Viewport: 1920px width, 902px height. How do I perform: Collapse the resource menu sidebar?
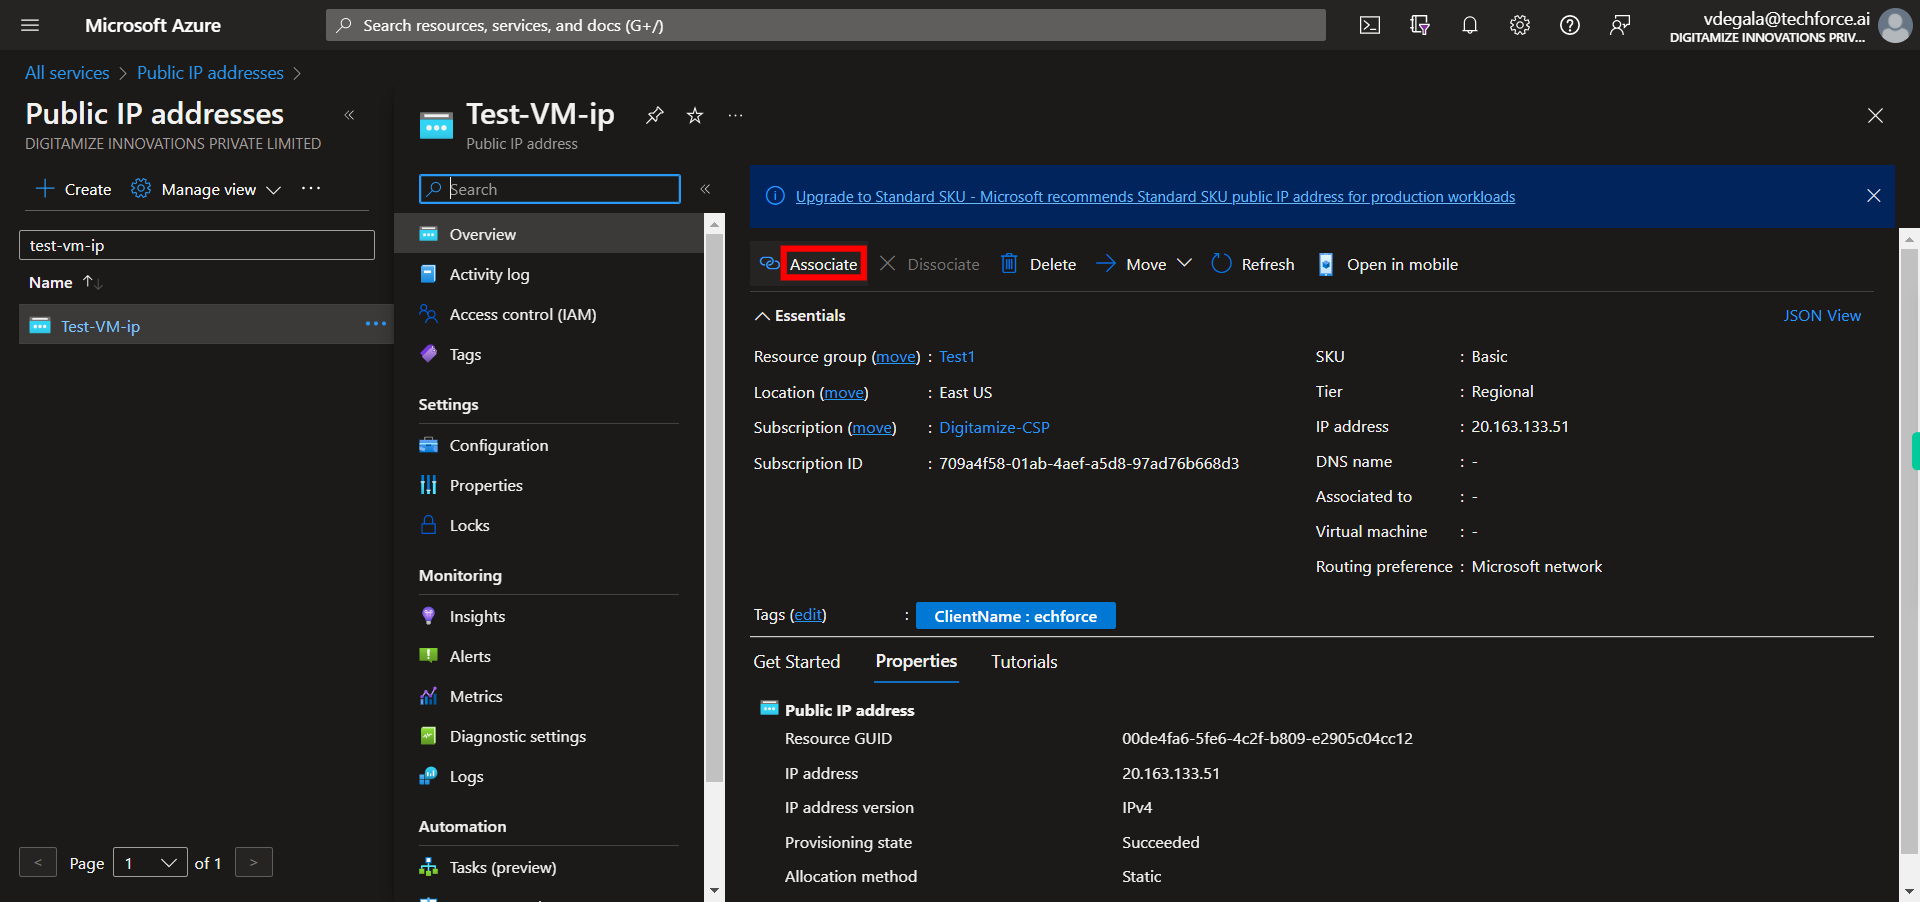[705, 189]
